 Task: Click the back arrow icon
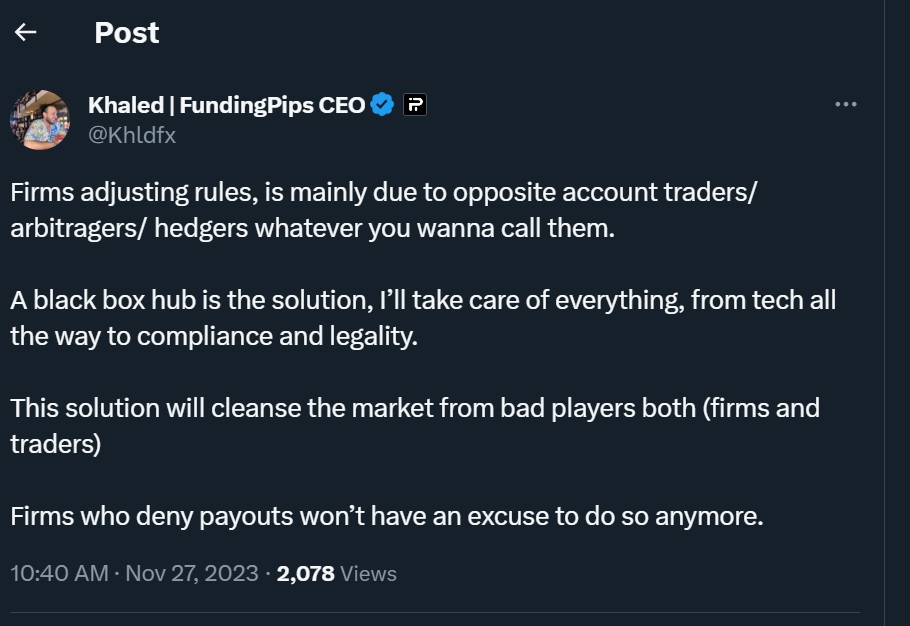(x=26, y=32)
